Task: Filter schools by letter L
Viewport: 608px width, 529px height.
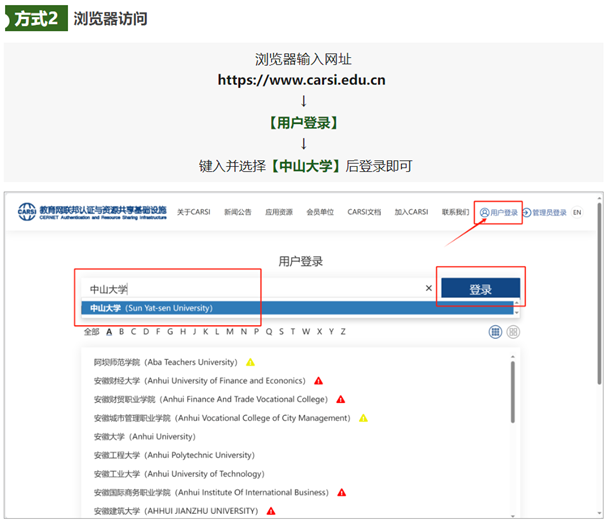Action: (217, 332)
